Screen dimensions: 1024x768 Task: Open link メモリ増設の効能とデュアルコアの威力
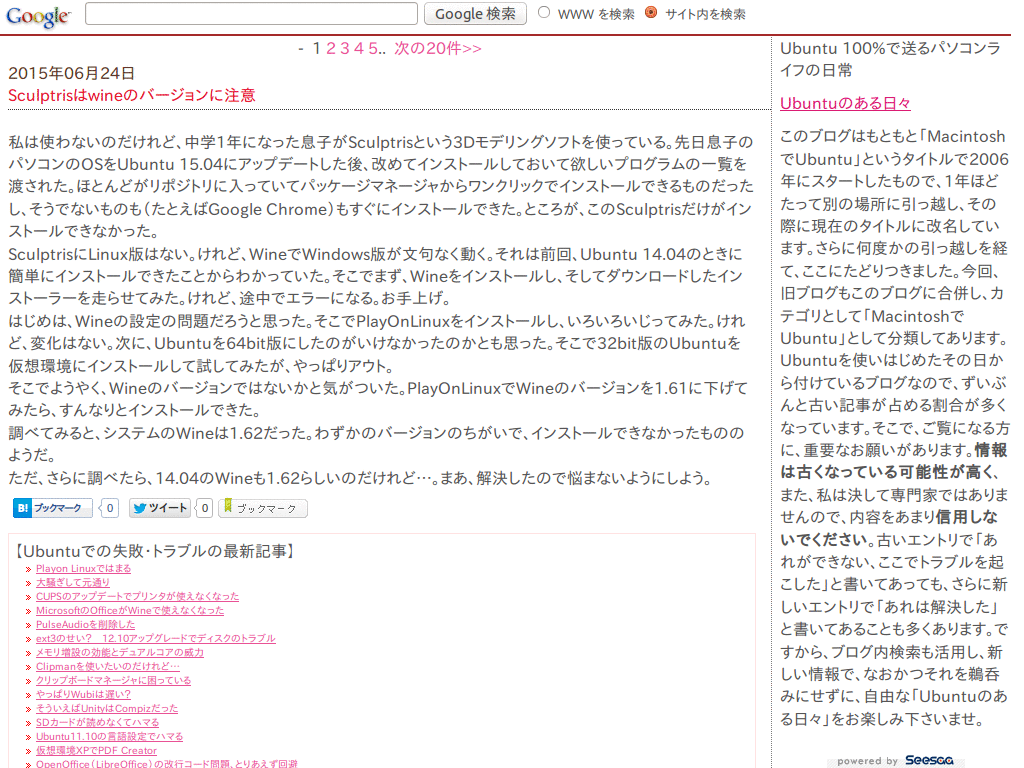tap(120, 652)
